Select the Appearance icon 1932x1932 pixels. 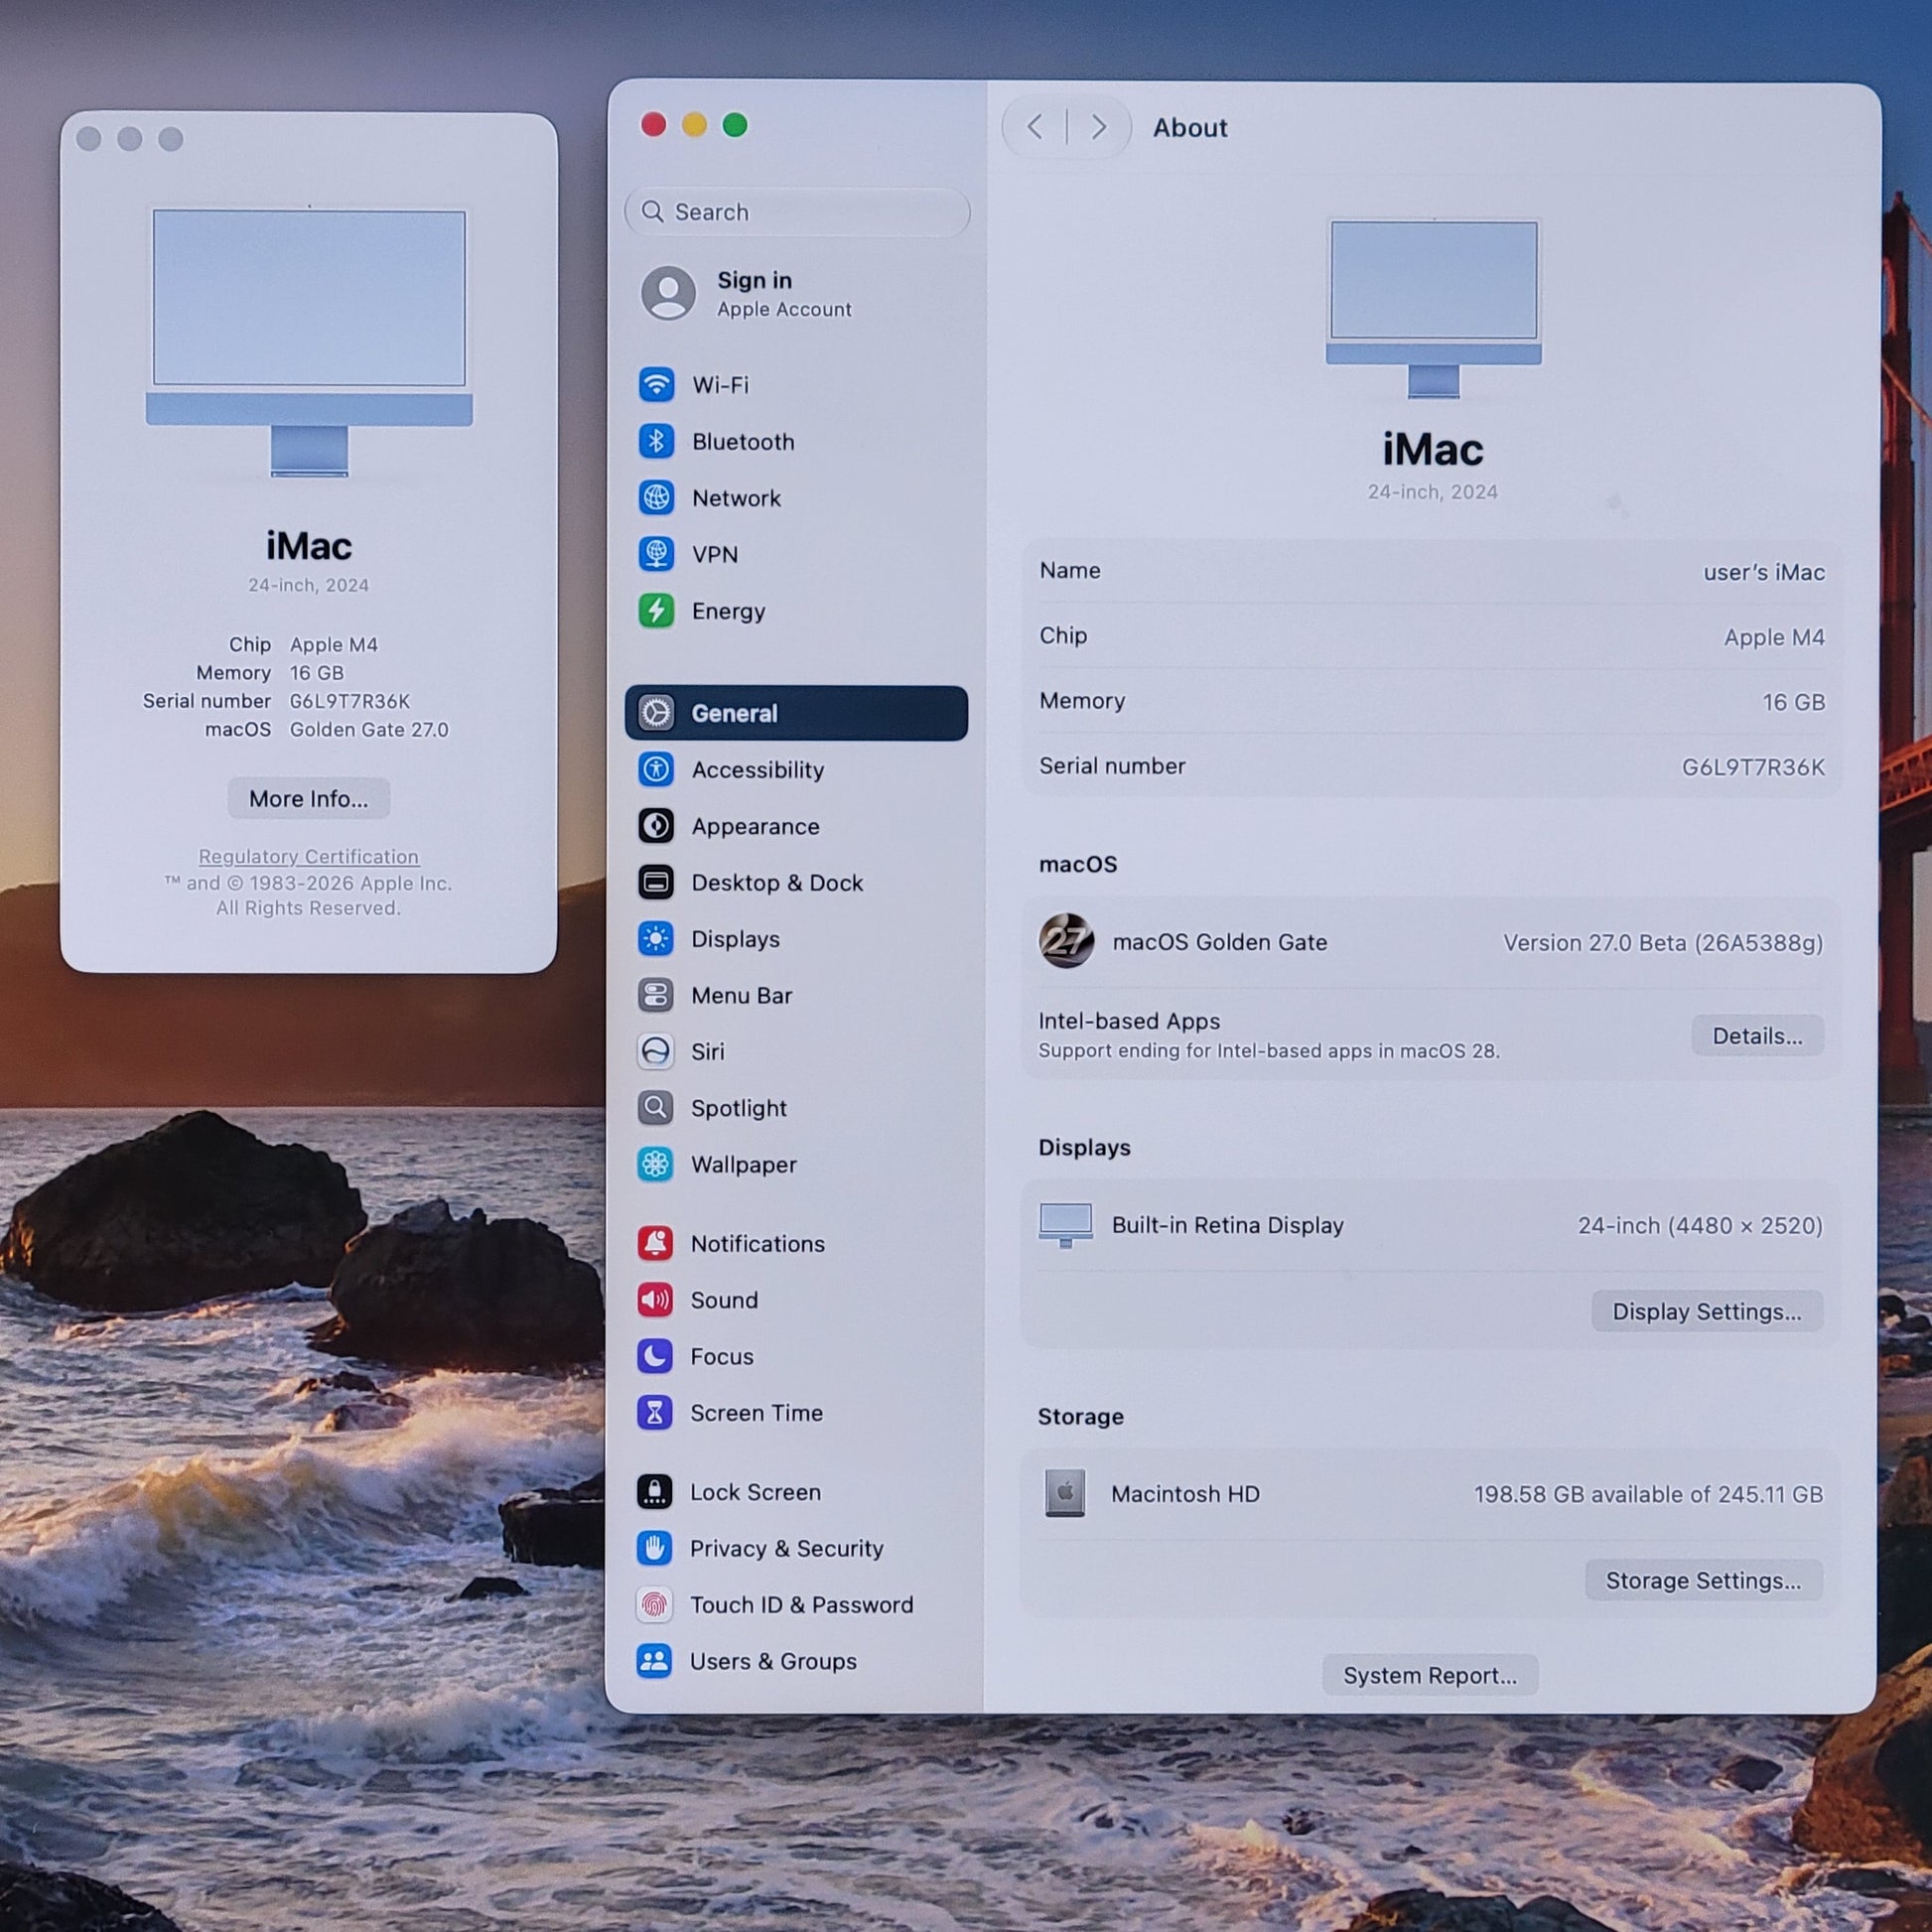click(656, 826)
